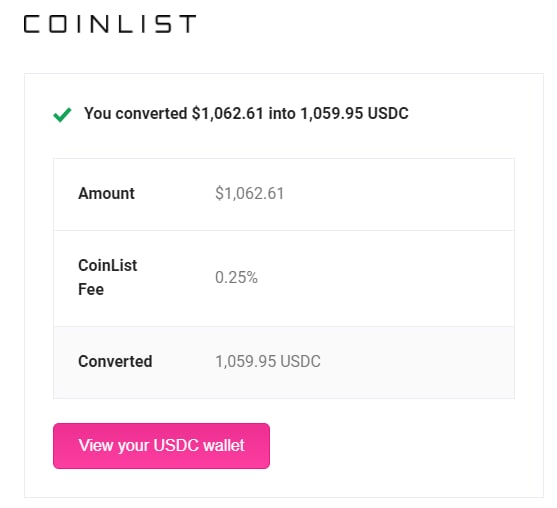Click the $1,062.61 figure in the headline

point(228,114)
